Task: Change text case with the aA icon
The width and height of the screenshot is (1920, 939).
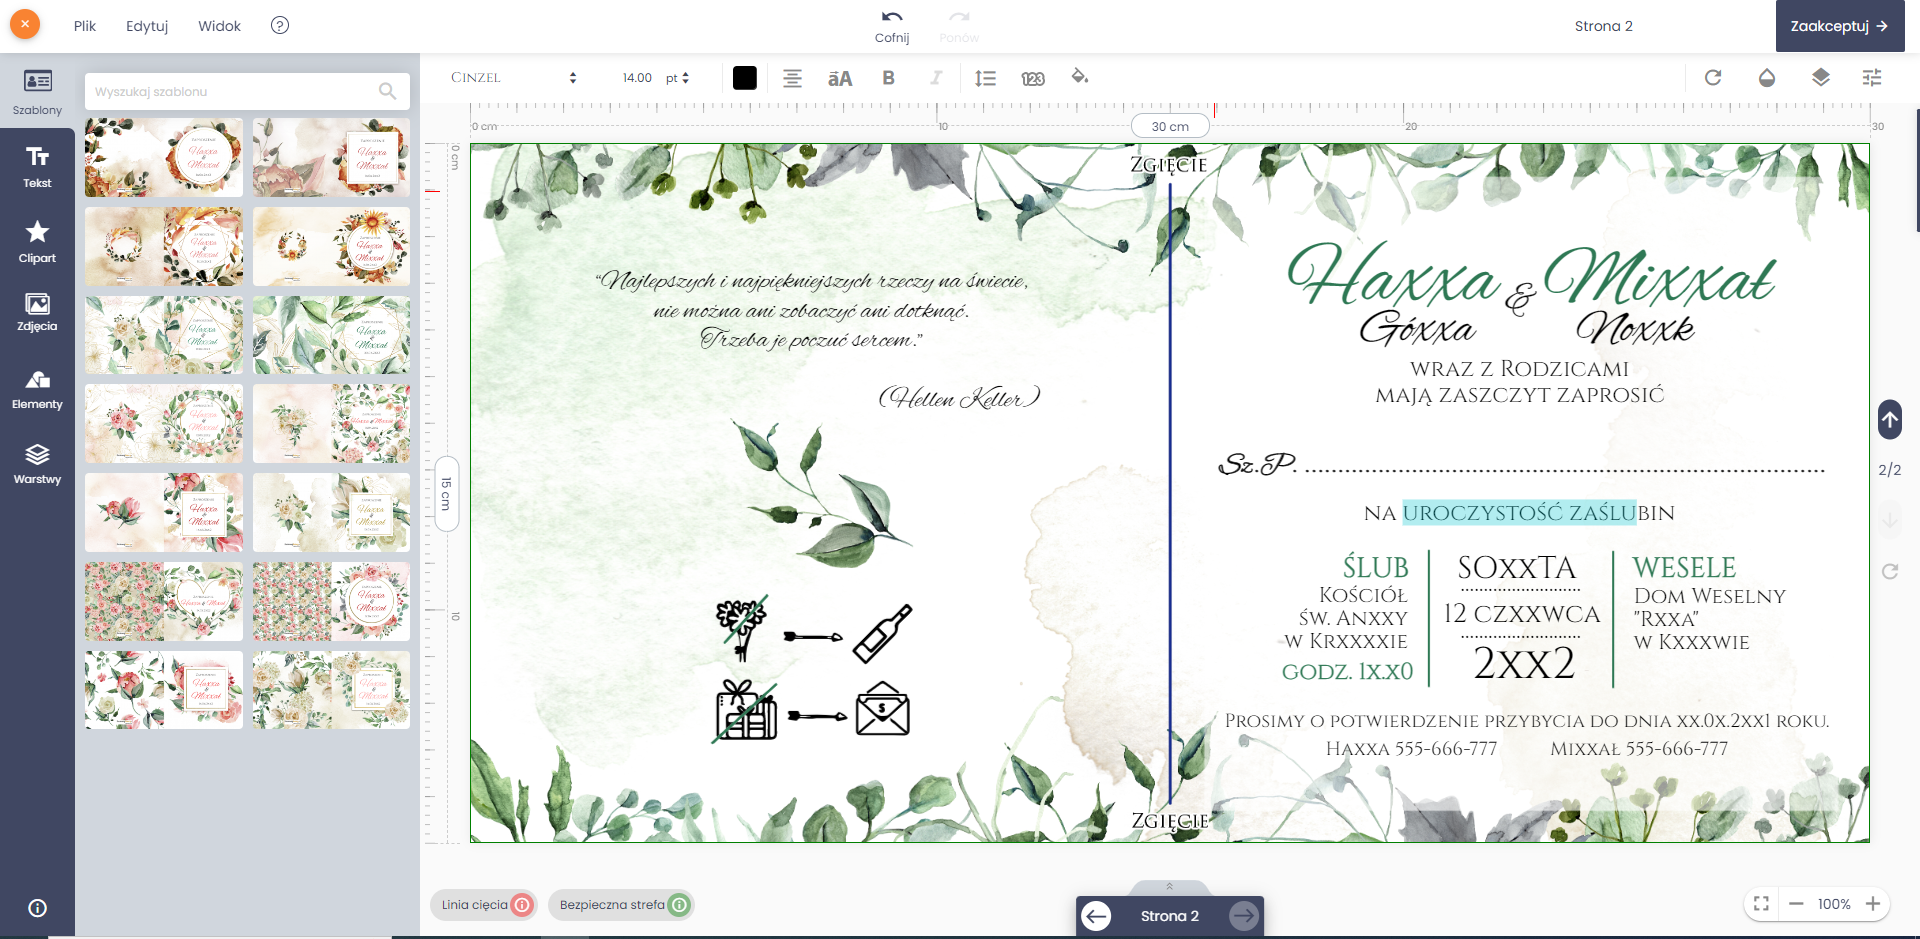Action: coord(840,78)
